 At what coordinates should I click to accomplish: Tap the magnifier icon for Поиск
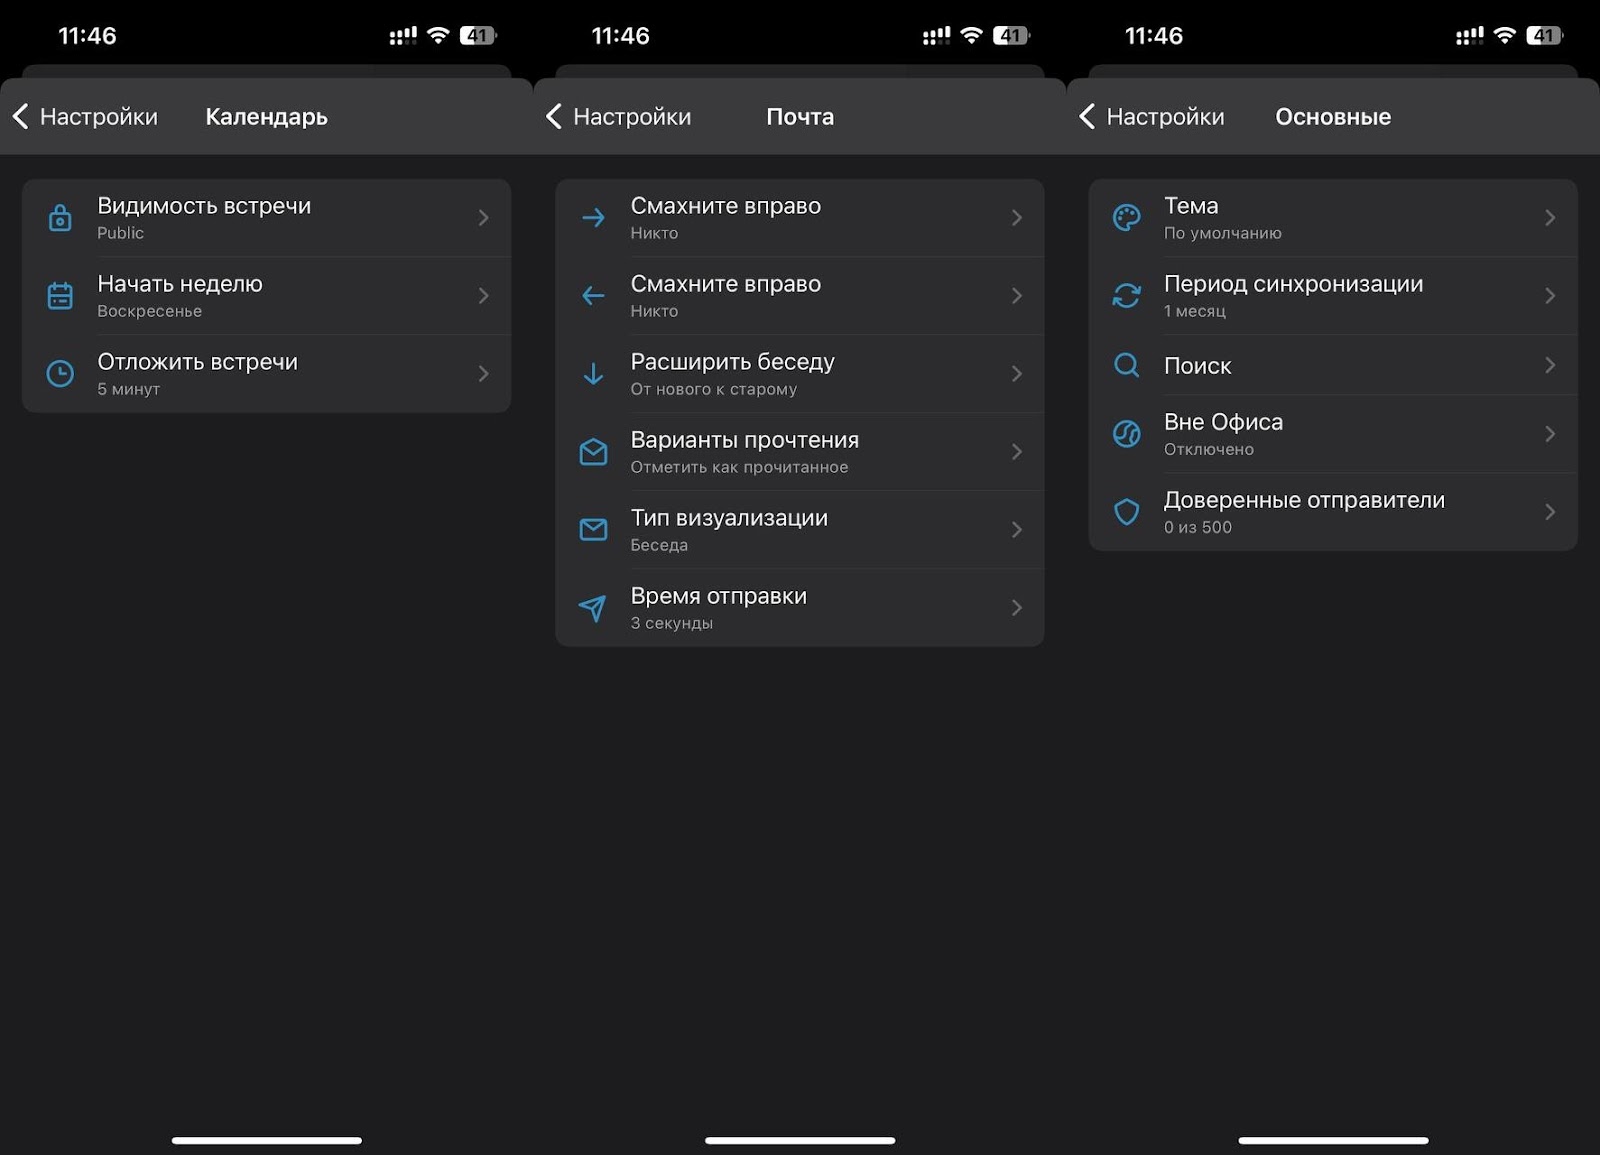(x=1127, y=366)
